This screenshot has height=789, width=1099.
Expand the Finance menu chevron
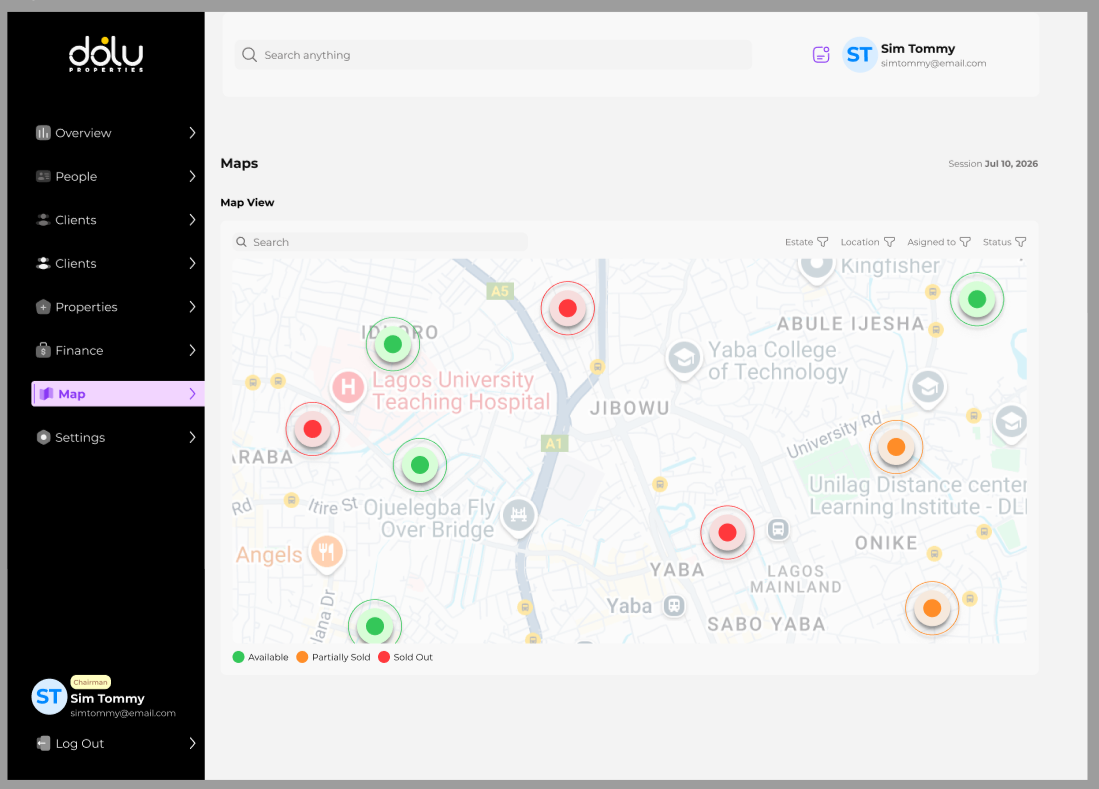click(x=192, y=350)
